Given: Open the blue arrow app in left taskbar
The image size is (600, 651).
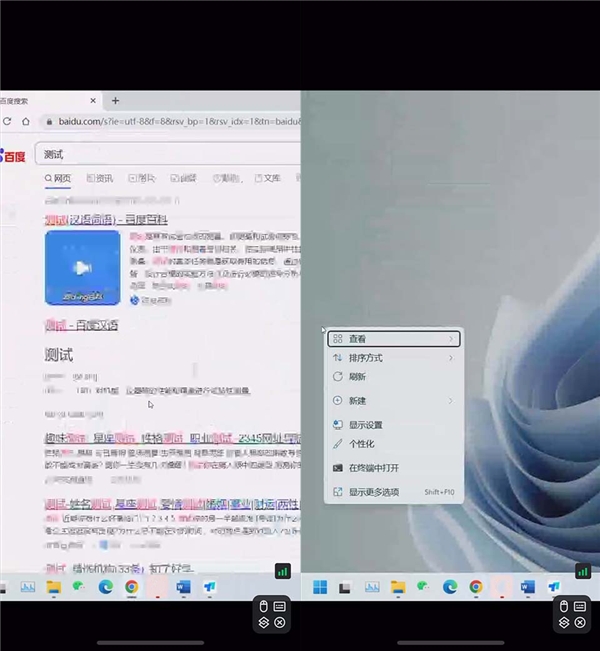Looking at the screenshot, I should click(x=210, y=586).
